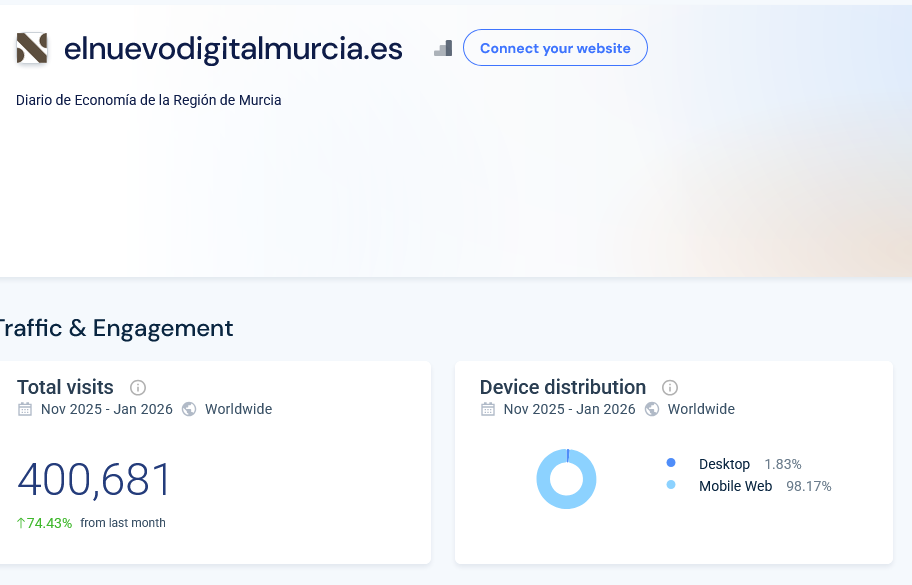Select the Mobile Web legend color dot
This screenshot has height=585, width=912.
pos(671,485)
